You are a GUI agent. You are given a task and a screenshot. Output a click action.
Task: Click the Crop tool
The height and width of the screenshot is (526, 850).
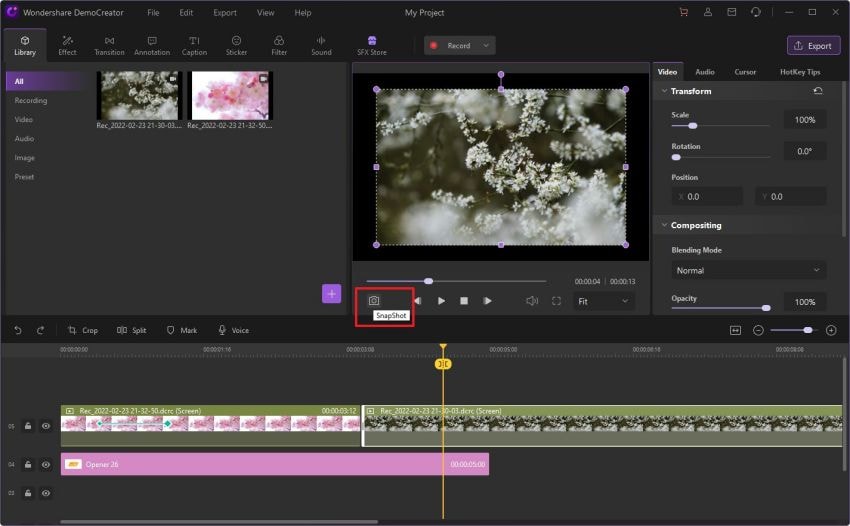tap(83, 330)
